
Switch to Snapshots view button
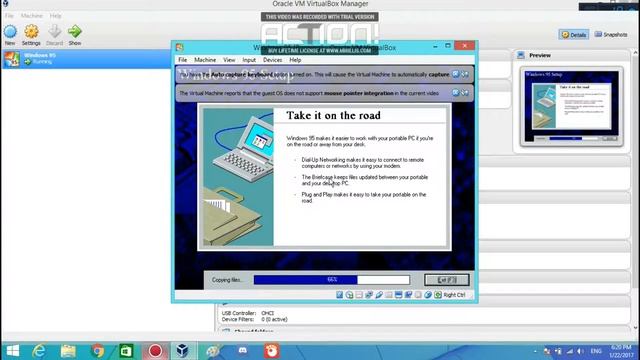coord(611,35)
